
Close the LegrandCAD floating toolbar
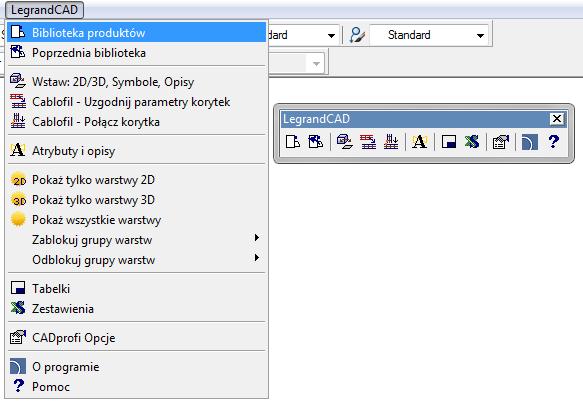557,119
